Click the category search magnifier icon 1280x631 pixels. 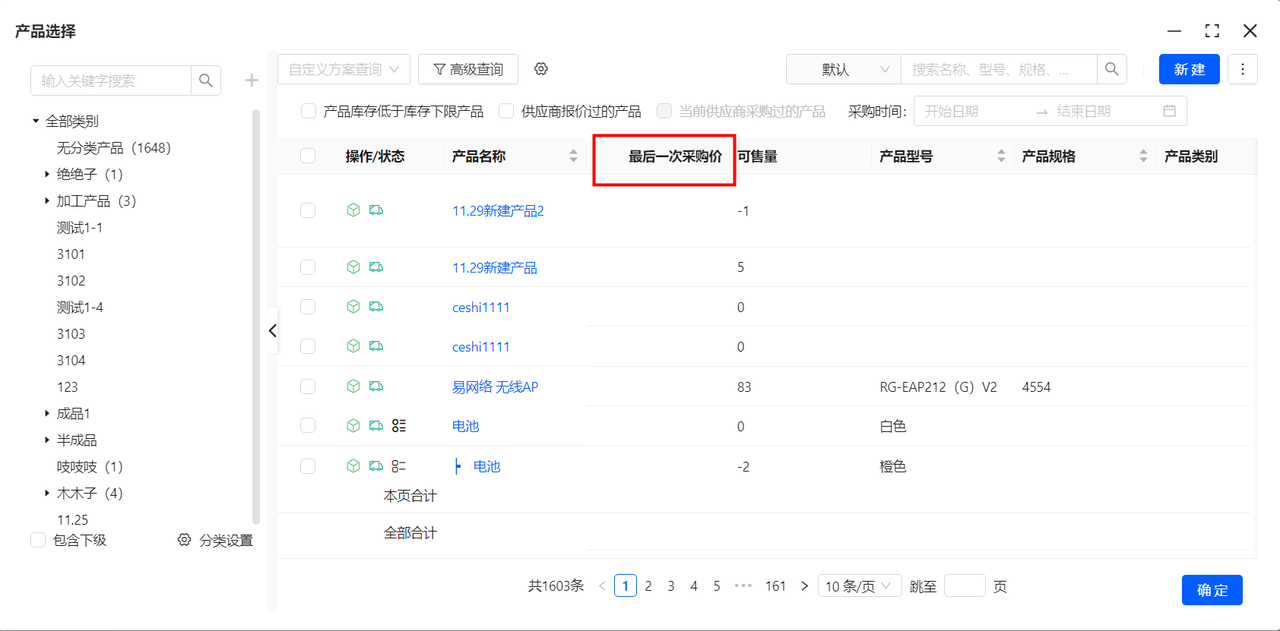click(x=206, y=80)
